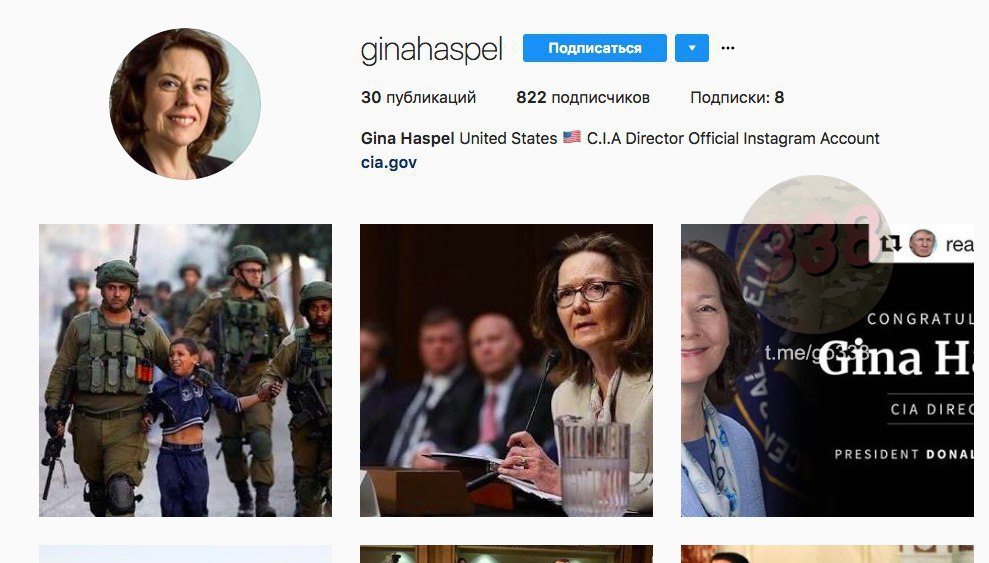Open the three-dots profile options menu
This screenshot has width=989, height=563.
tap(727, 48)
